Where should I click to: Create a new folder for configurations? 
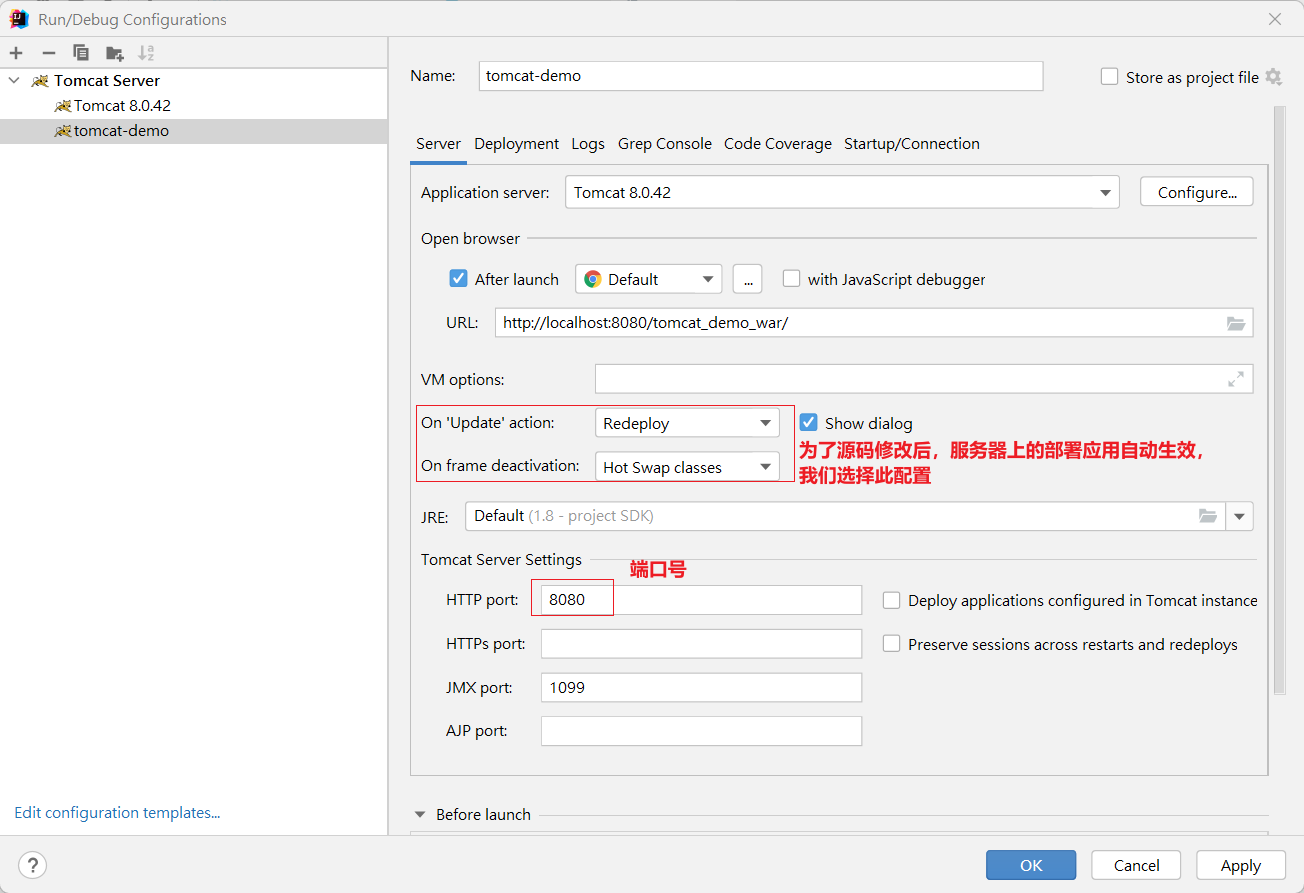coord(113,52)
